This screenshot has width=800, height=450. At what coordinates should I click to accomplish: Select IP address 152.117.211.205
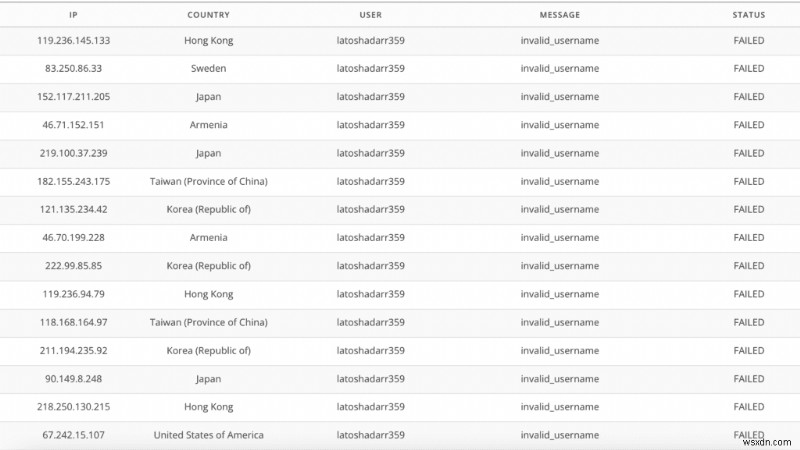(74, 97)
